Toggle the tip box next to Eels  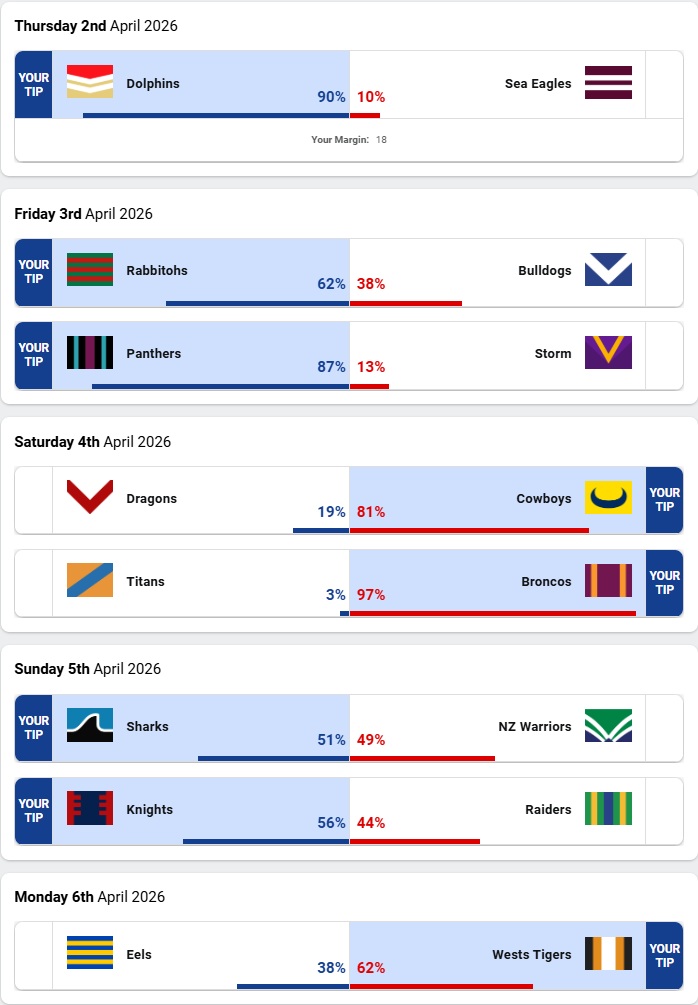tap(34, 955)
